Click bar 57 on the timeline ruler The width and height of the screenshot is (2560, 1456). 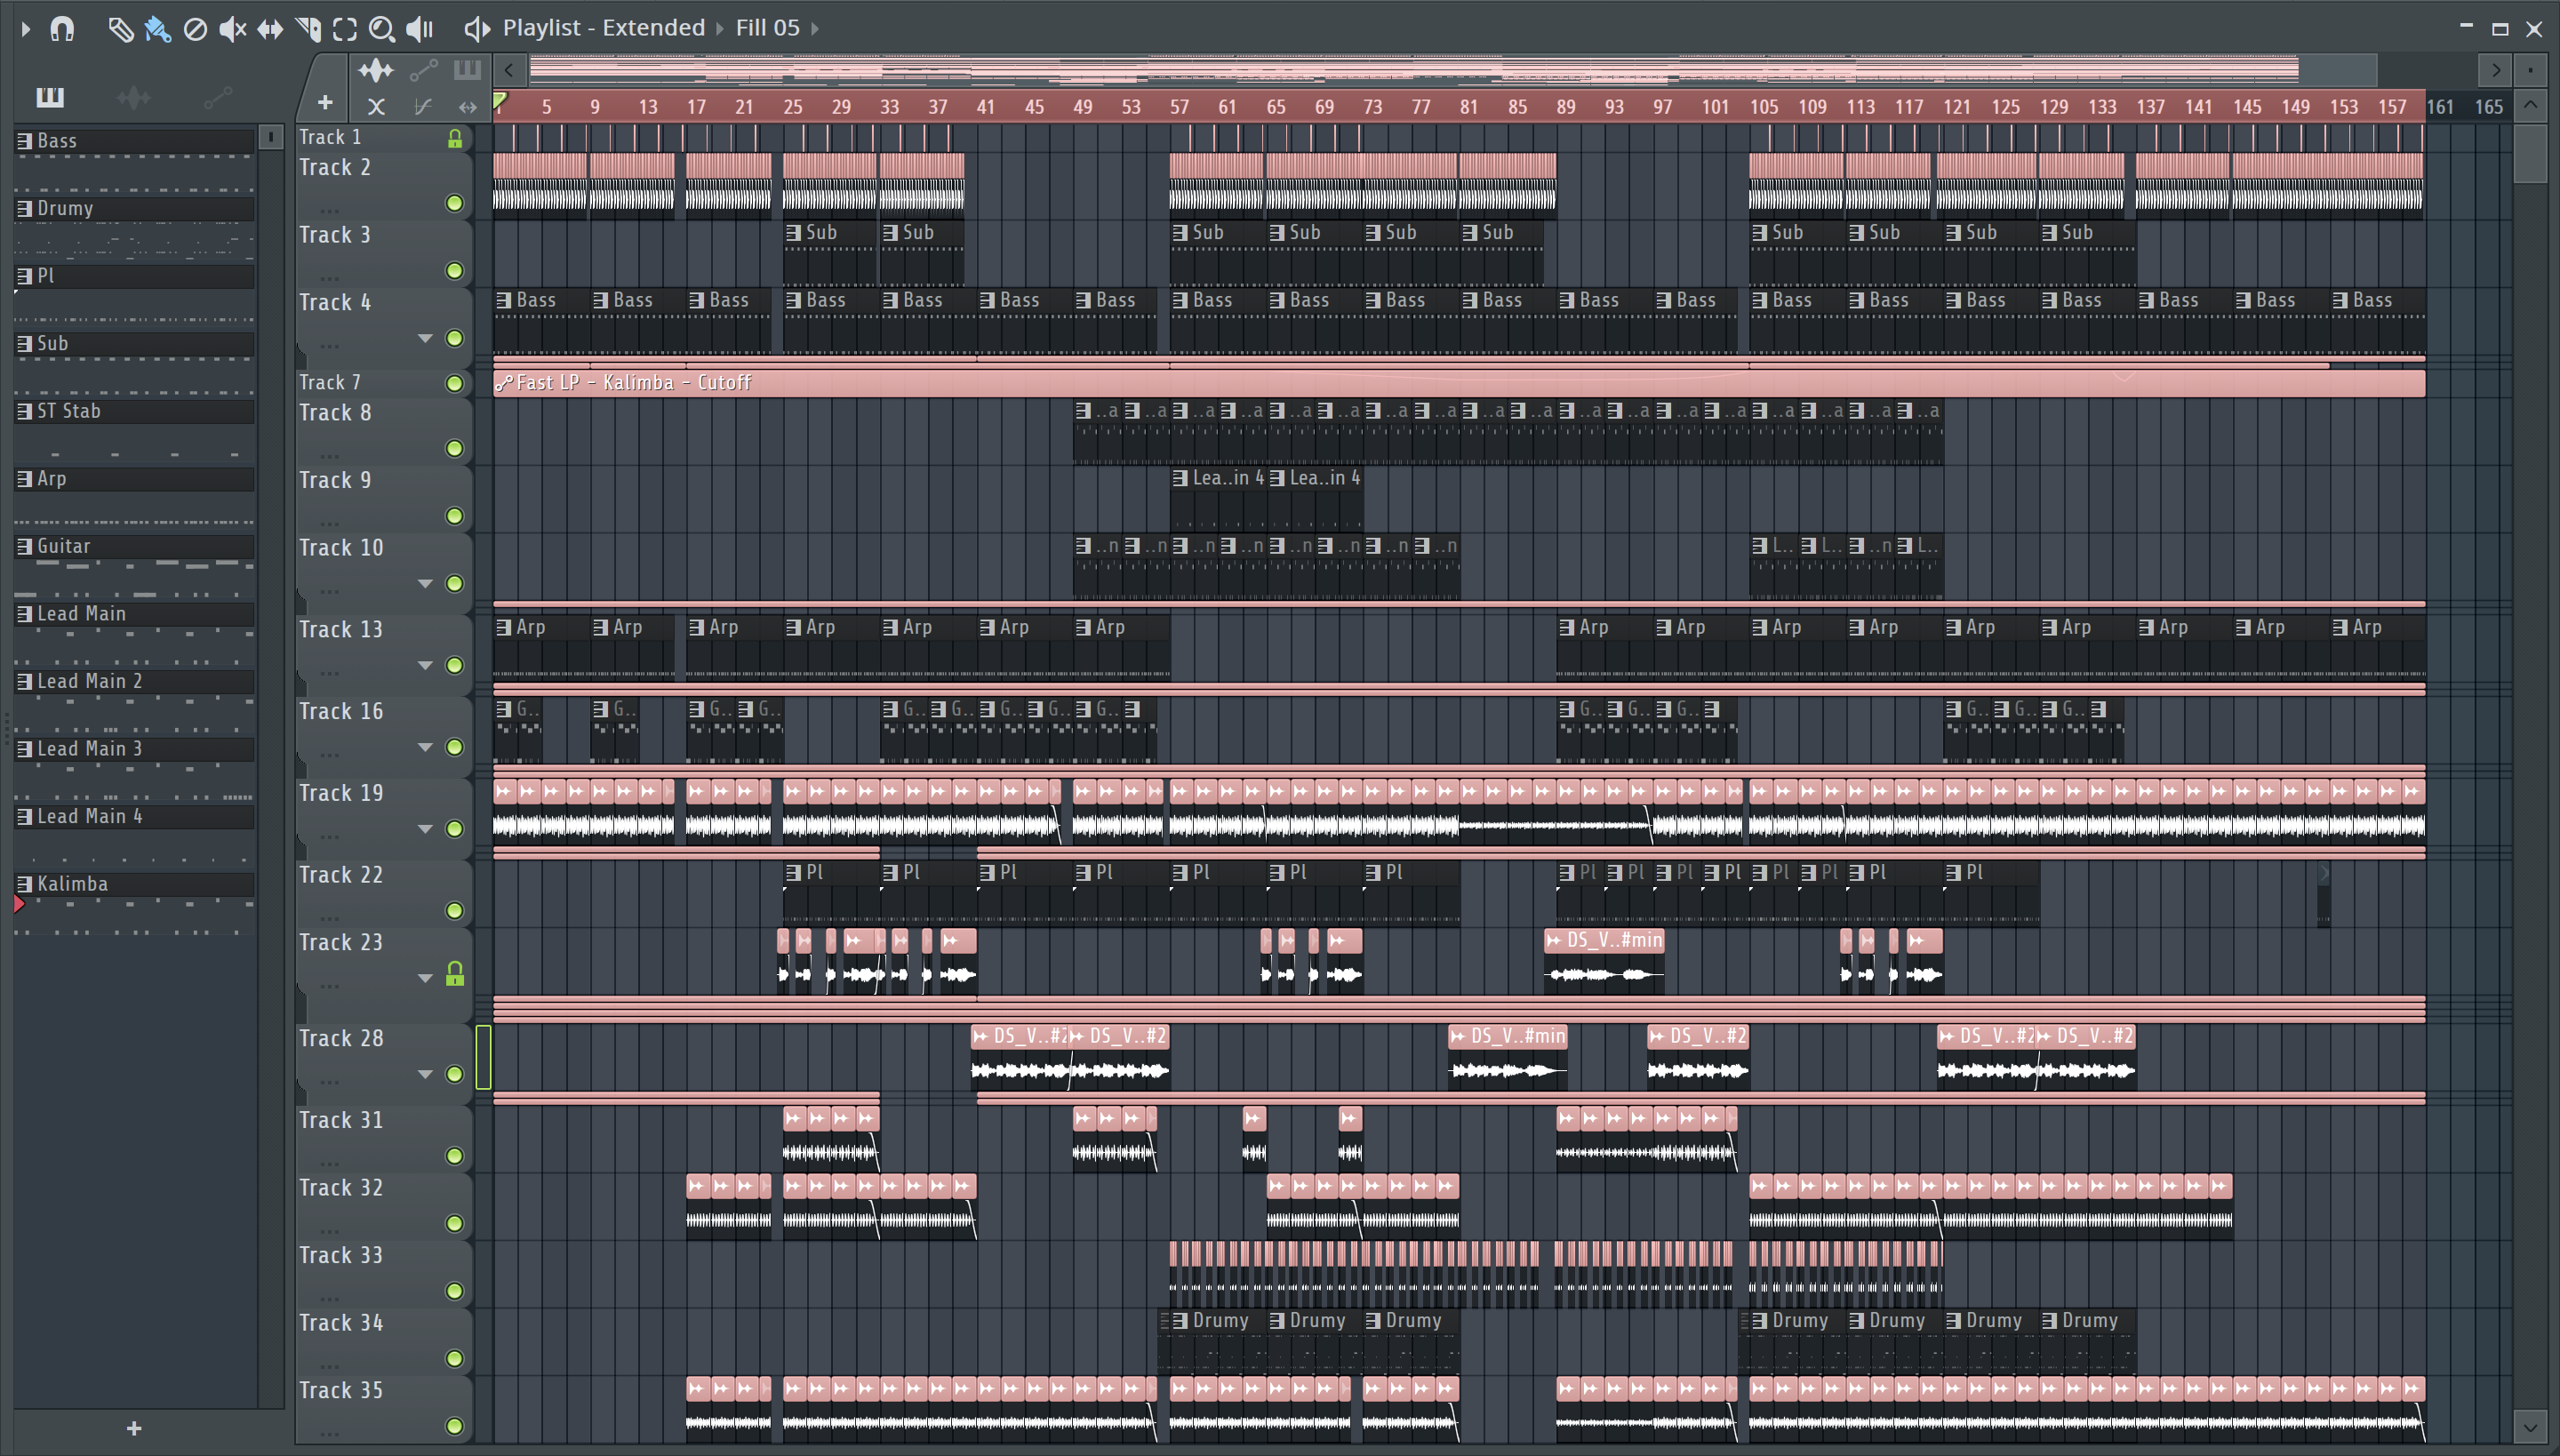click(x=1180, y=107)
